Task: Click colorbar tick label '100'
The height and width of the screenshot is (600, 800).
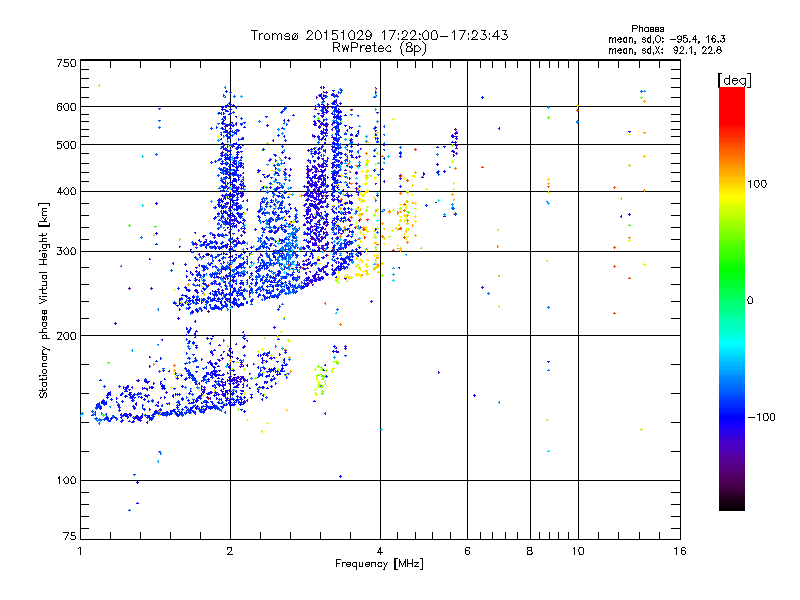Action: (757, 184)
